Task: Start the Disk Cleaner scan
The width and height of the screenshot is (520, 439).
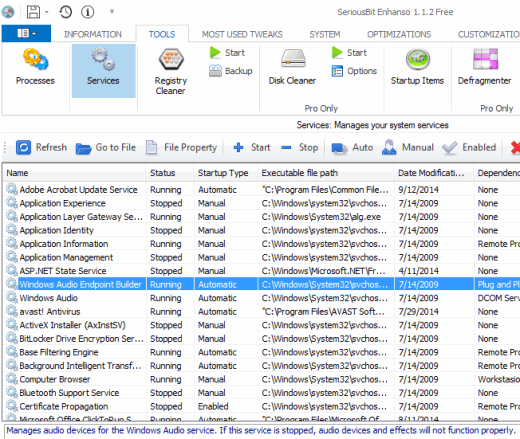Action: pyautogui.click(x=350, y=53)
